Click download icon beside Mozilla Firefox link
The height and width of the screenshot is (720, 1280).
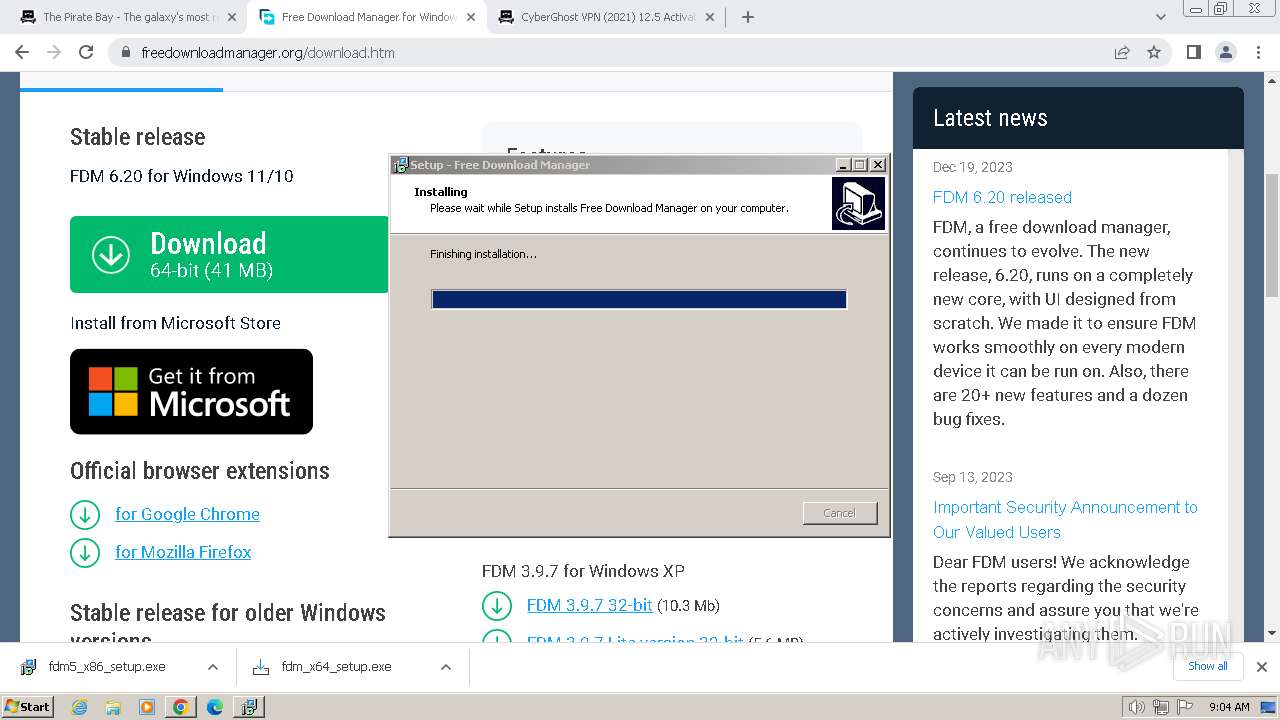pos(85,553)
